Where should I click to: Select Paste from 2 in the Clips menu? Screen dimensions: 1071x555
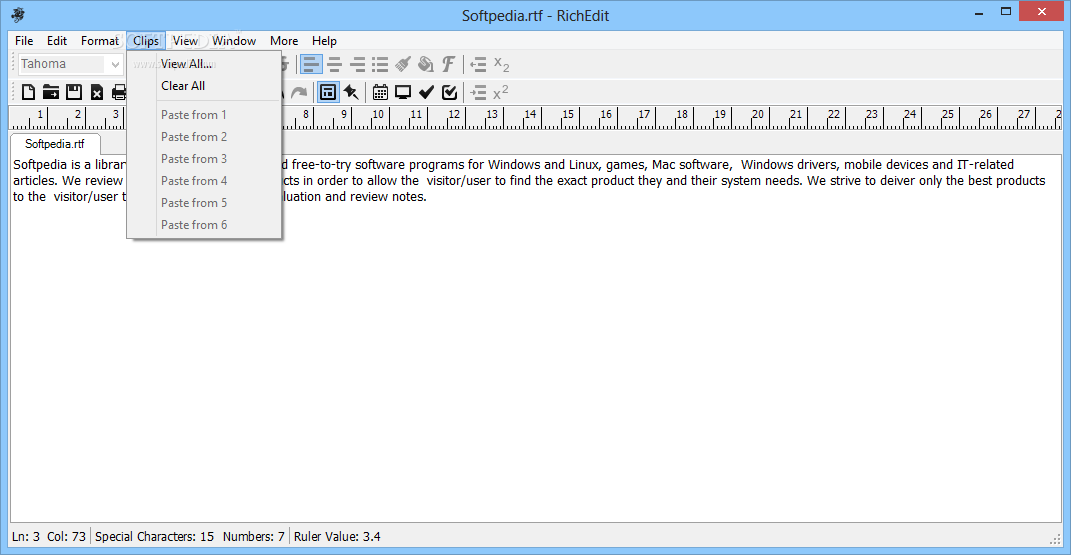pos(204,137)
